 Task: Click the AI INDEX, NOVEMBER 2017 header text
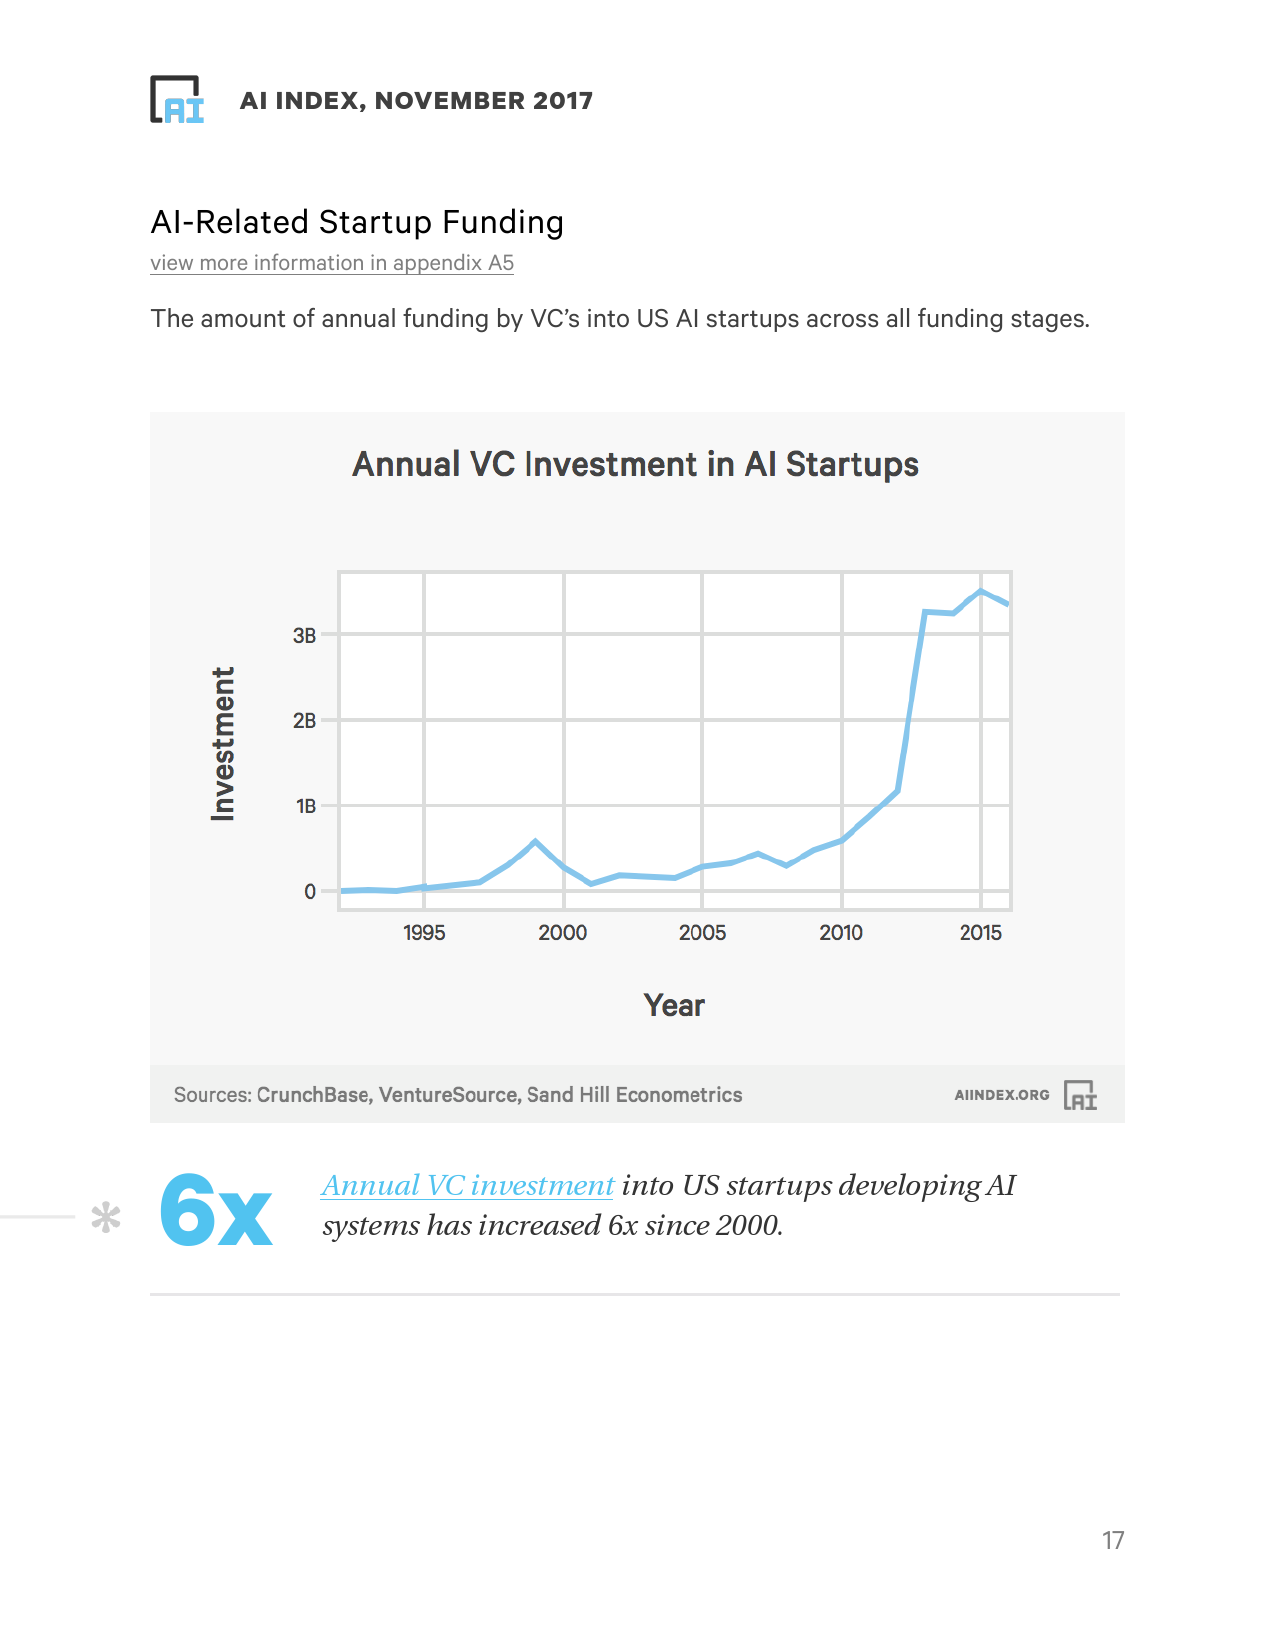click(x=416, y=101)
